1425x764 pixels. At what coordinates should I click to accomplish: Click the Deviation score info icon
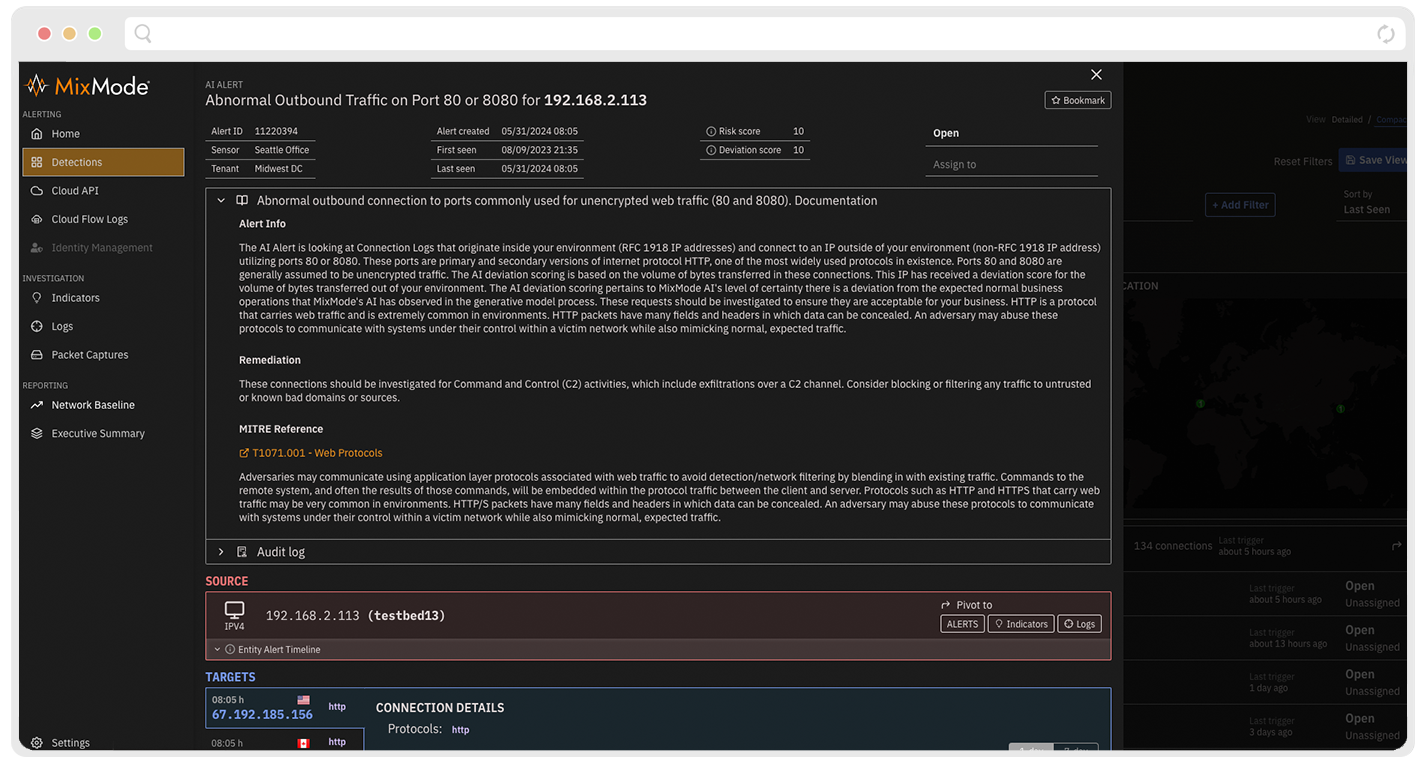point(711,150)
